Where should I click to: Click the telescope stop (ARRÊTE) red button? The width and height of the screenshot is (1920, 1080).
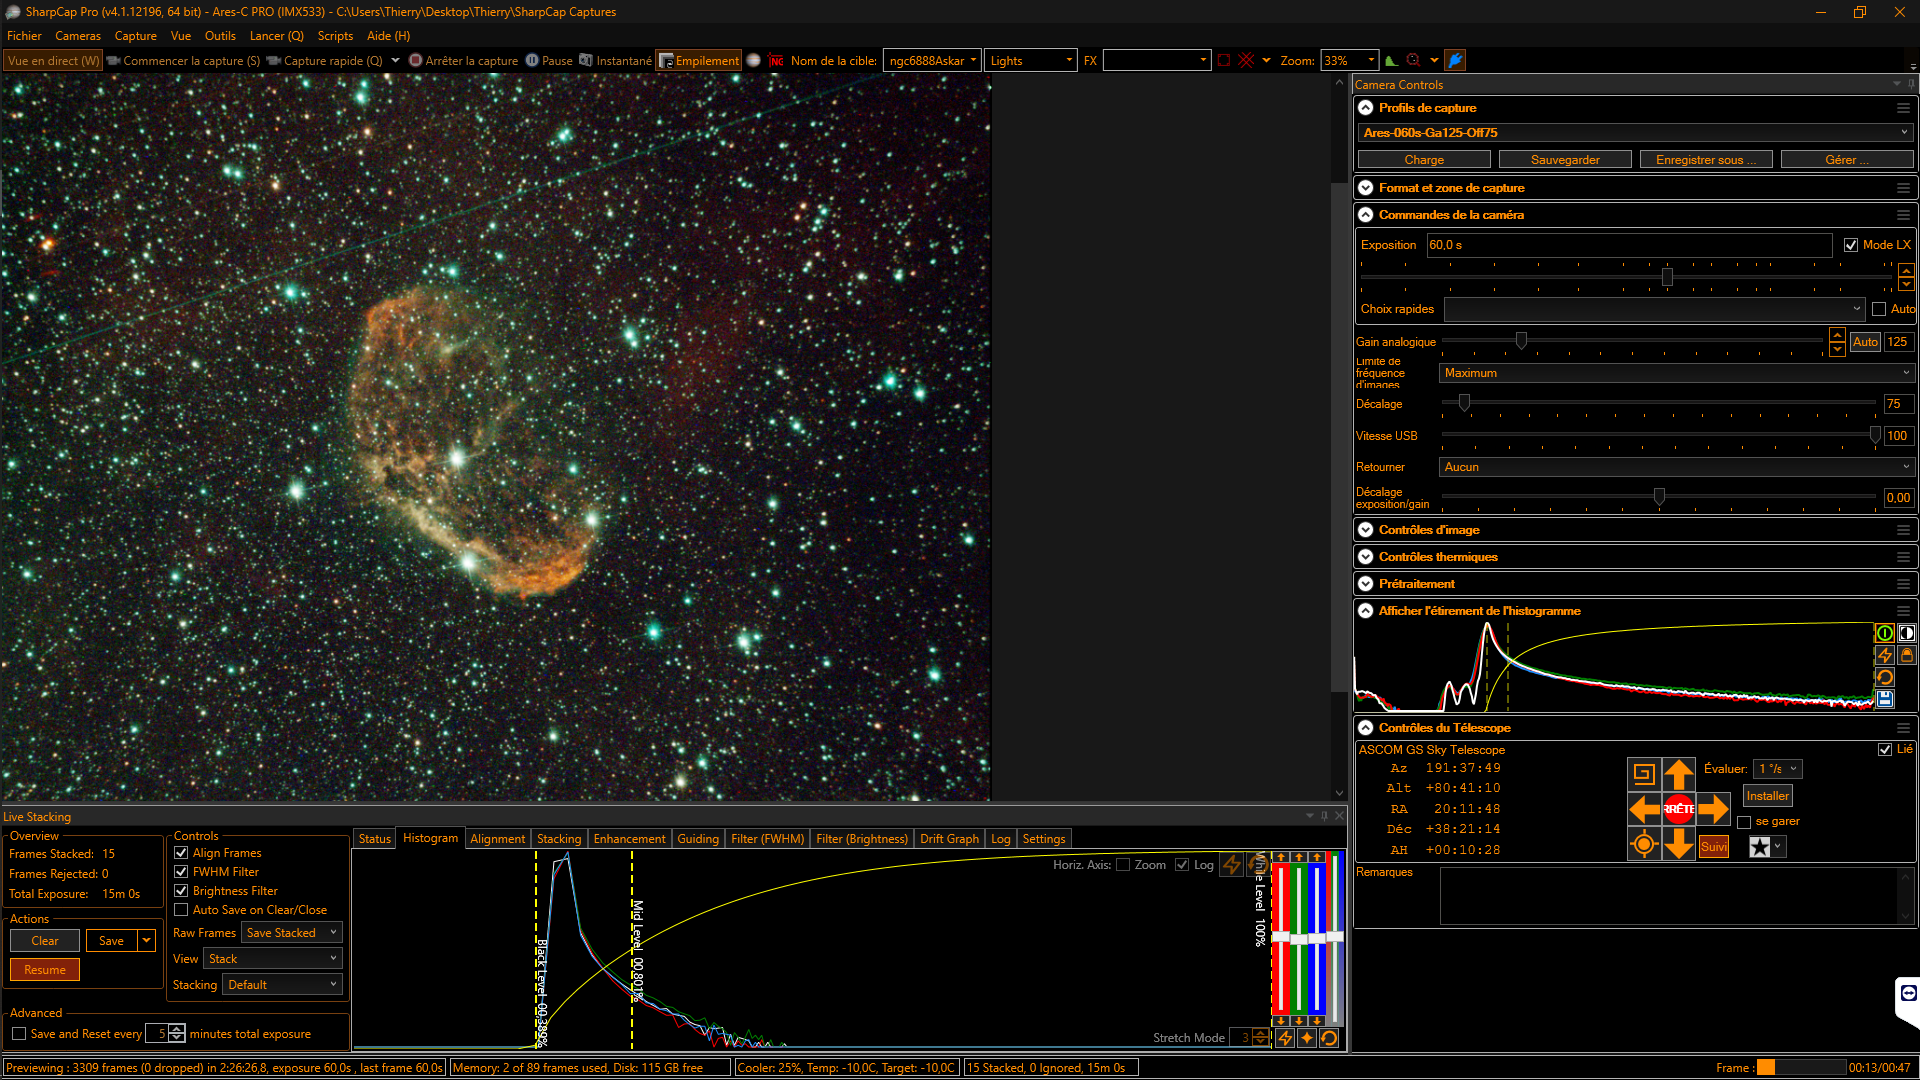(x=1679, y=809)
